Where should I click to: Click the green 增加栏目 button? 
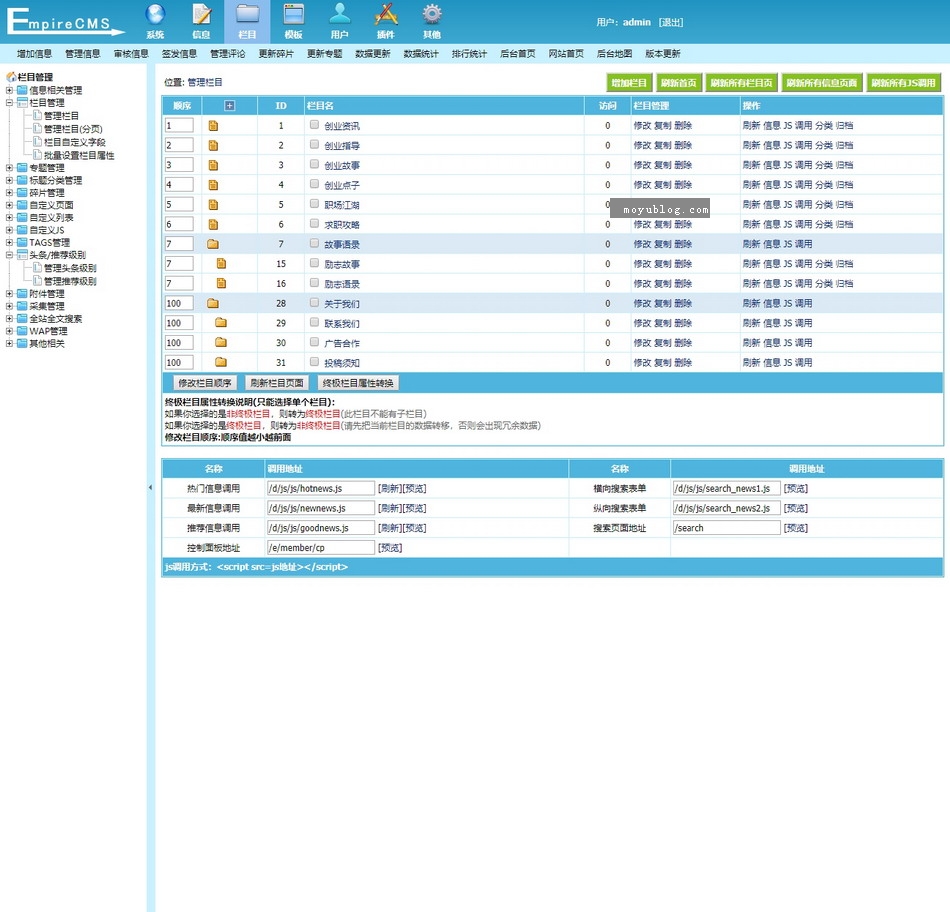point(629,83)
